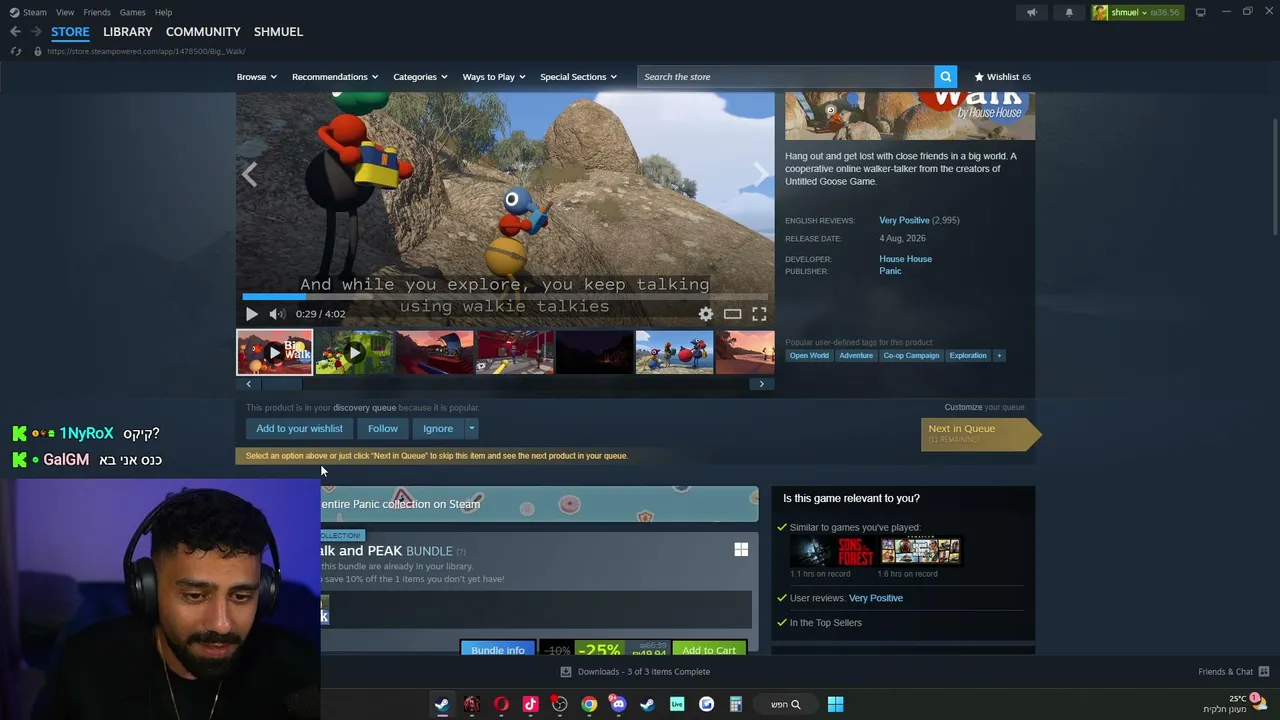Click the Big Picture mode monitor icon

coord(1200,12)
